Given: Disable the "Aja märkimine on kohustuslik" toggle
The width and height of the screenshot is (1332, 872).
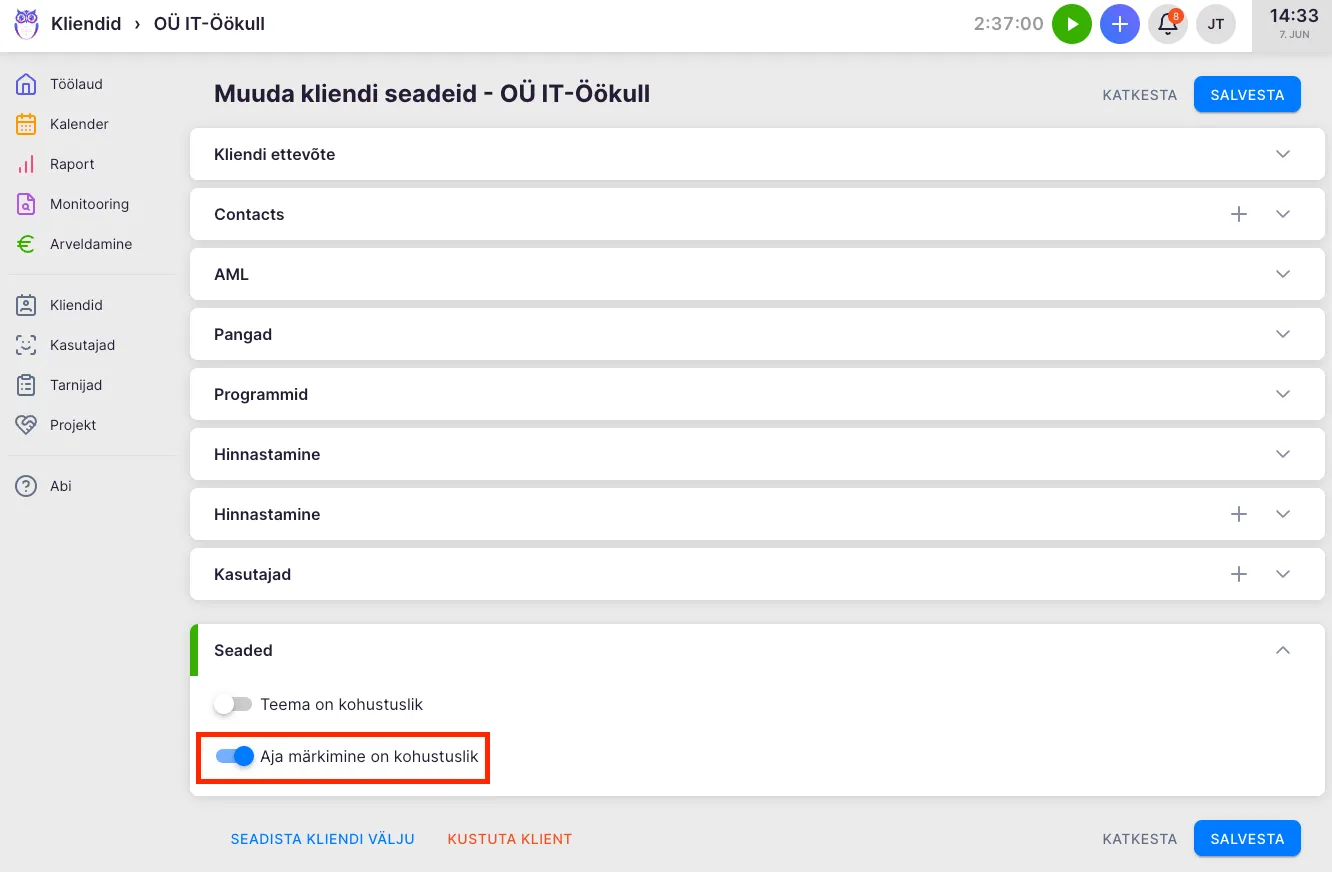Looking at the screenshot, I should pos(235,756).
